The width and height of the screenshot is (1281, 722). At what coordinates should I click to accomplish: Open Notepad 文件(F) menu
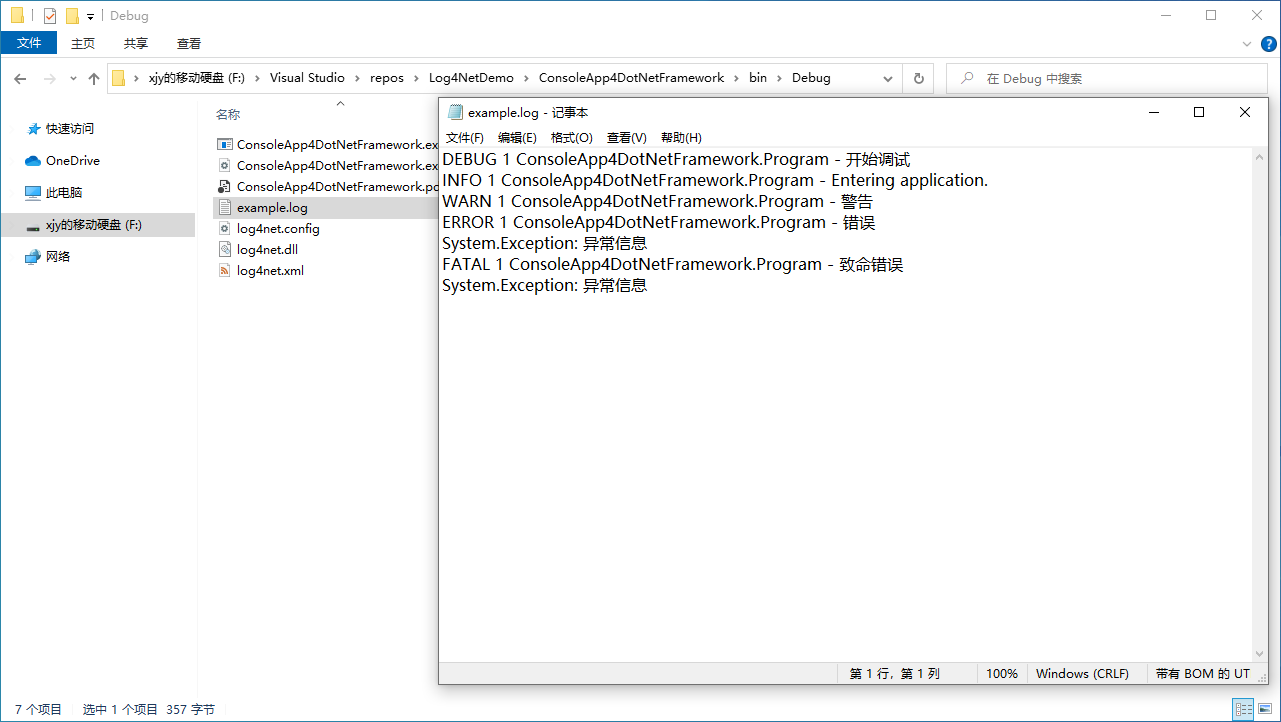click(464, 138)
